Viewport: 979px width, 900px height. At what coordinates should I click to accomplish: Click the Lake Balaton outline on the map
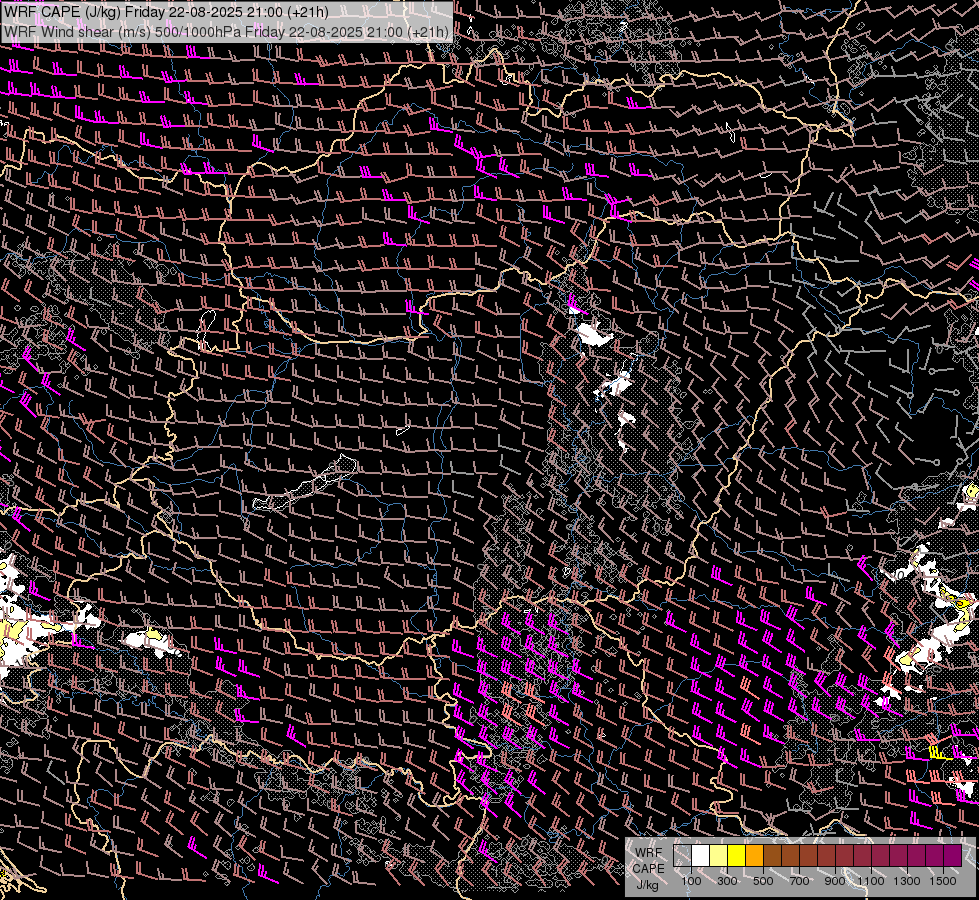306,483
